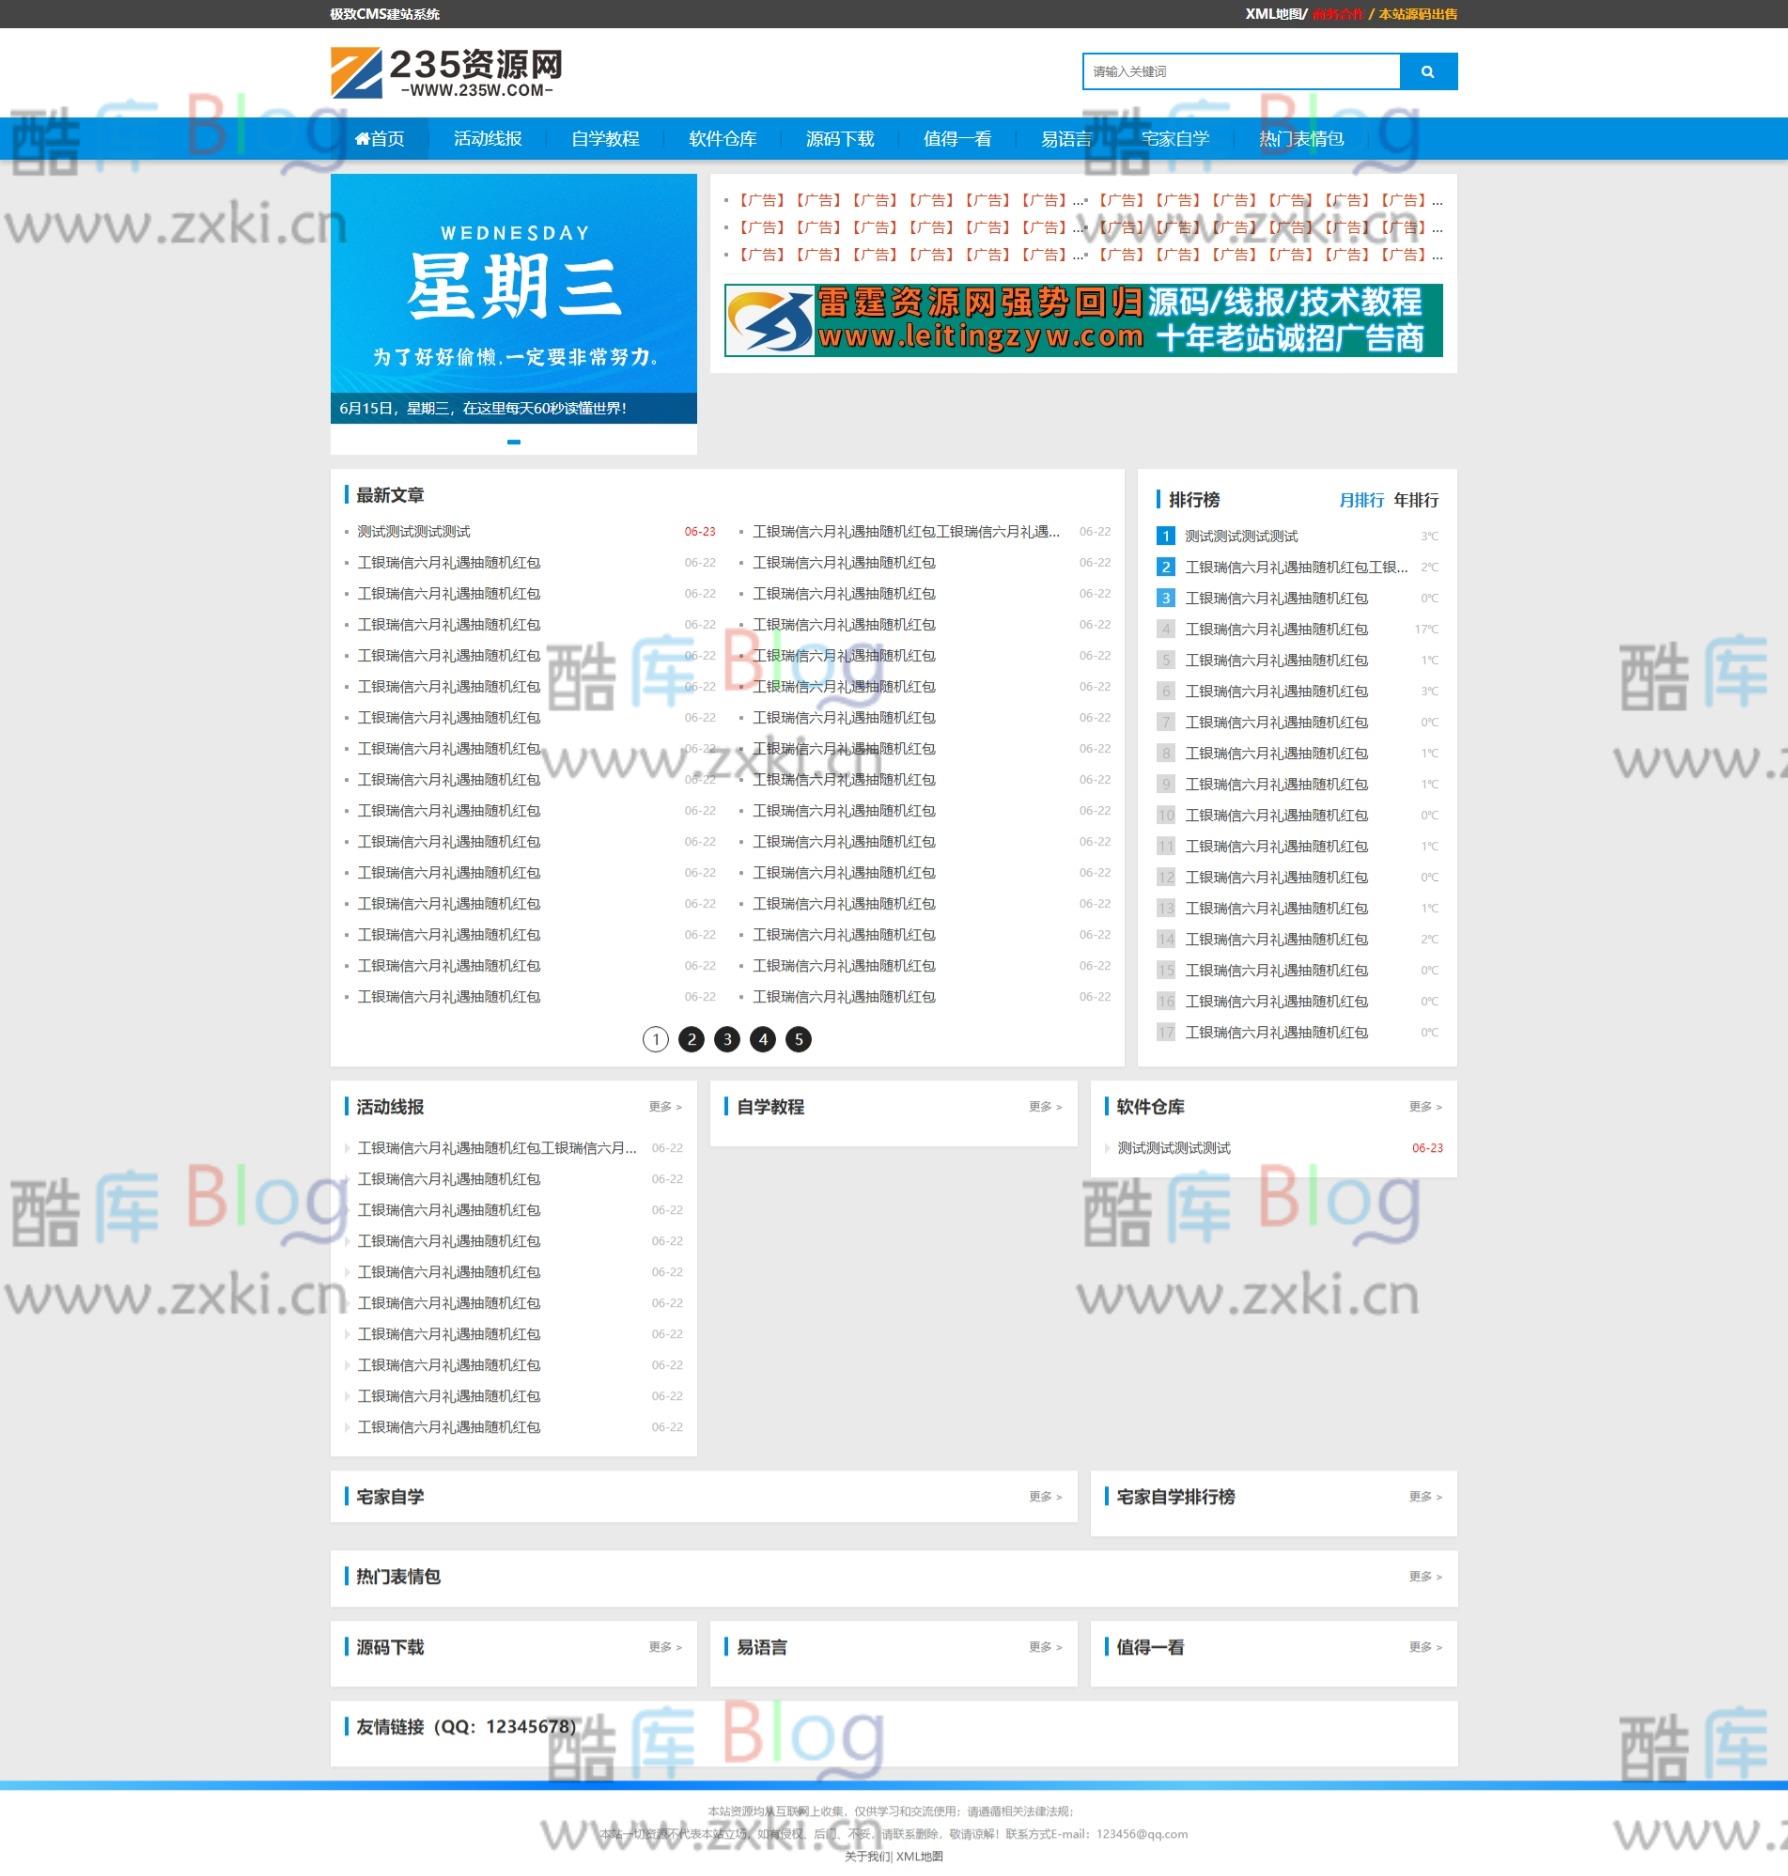Open 更多 link next to 宅家自学 section
1788x1876 pixels.
1041,1497
